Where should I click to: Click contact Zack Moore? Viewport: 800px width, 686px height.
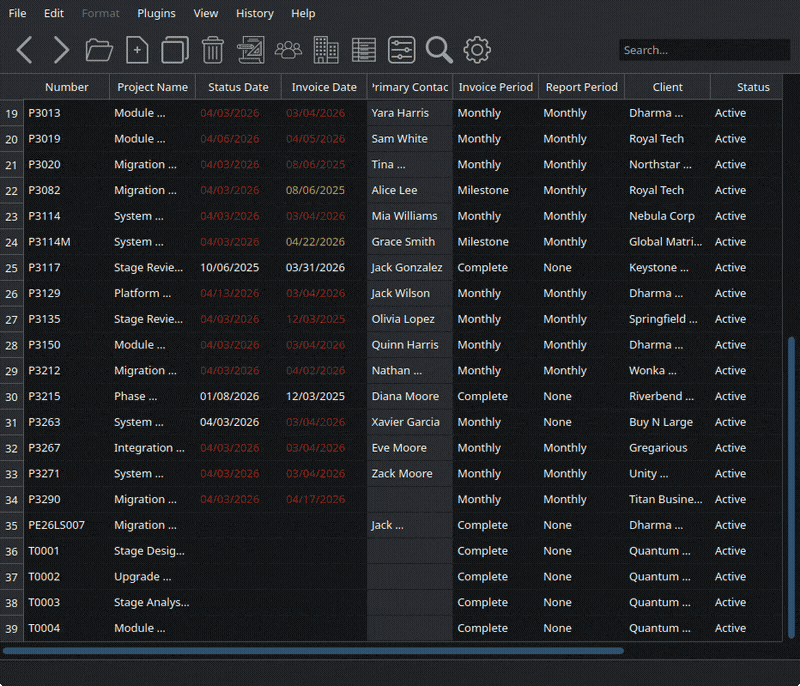(x=410, y=474)
